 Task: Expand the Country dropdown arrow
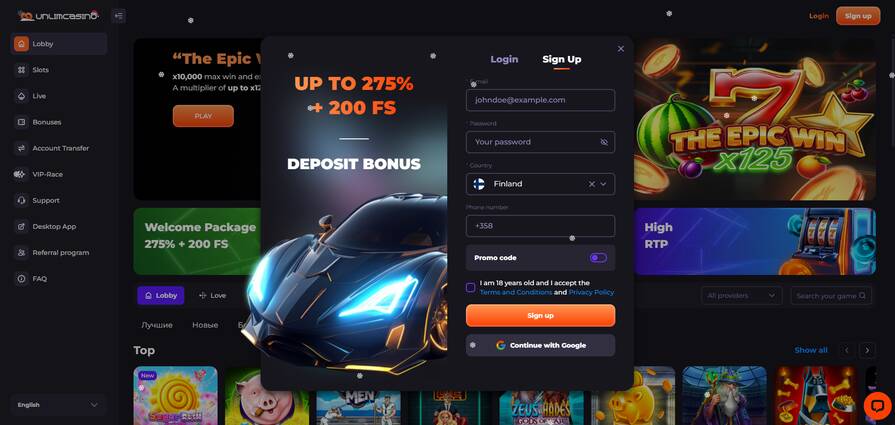603,184
